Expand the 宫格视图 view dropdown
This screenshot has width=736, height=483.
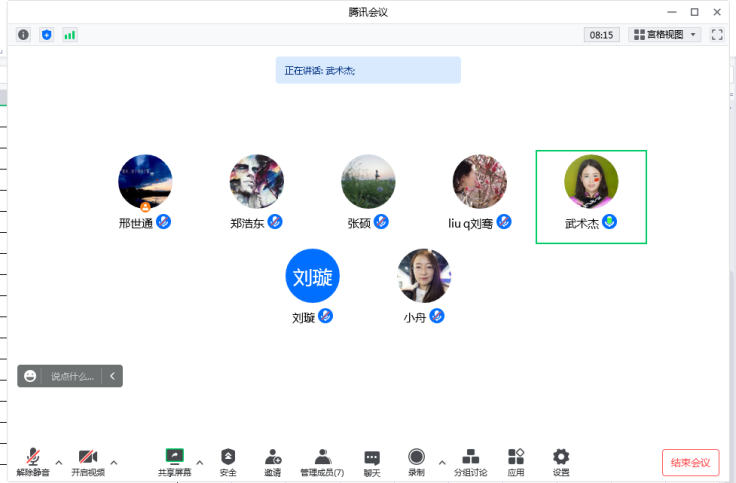(664, 35)
